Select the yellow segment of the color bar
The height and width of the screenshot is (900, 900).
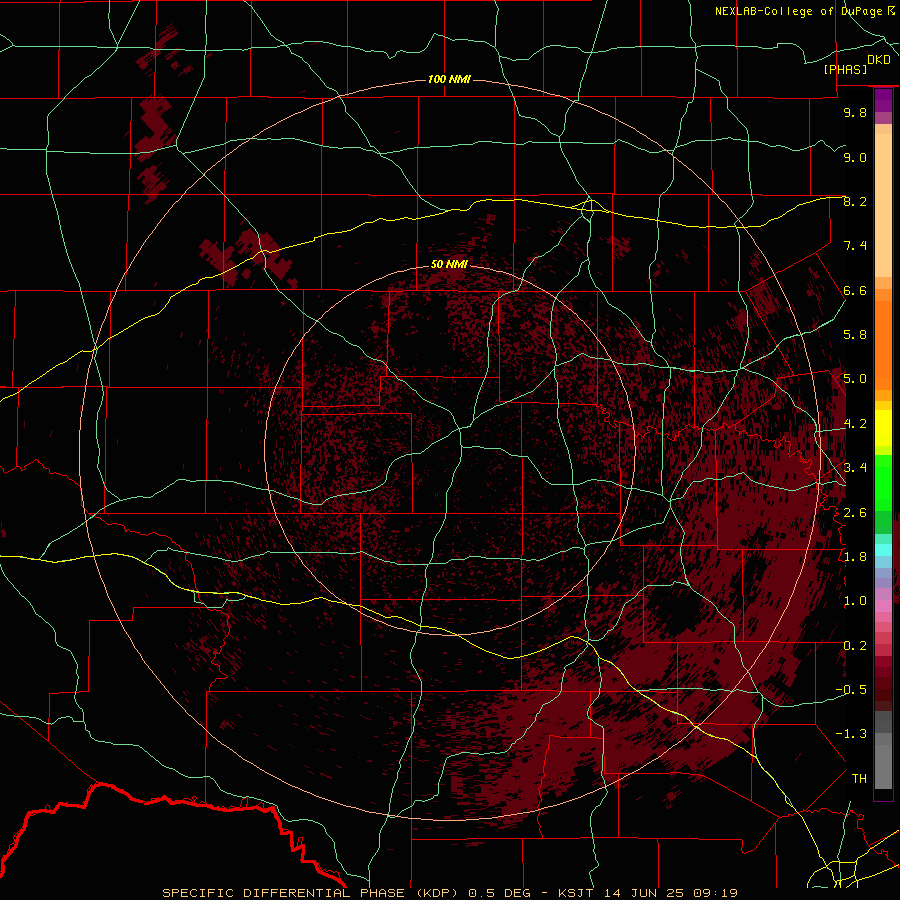[x=883, y=428]
